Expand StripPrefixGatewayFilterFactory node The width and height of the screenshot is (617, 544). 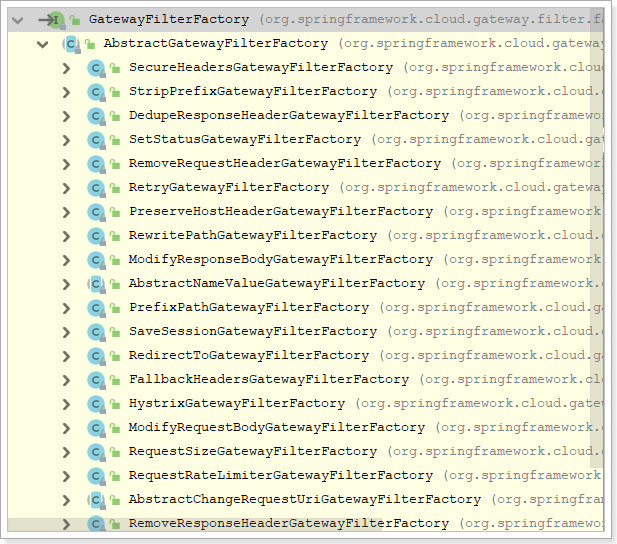click(x=66, y=93)
